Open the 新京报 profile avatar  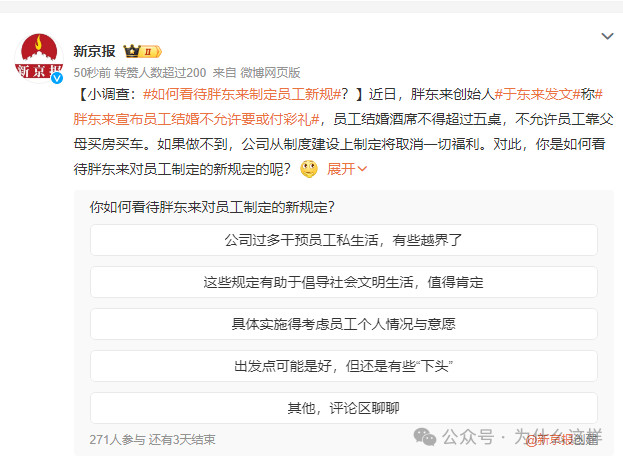[x=39, y=58]
